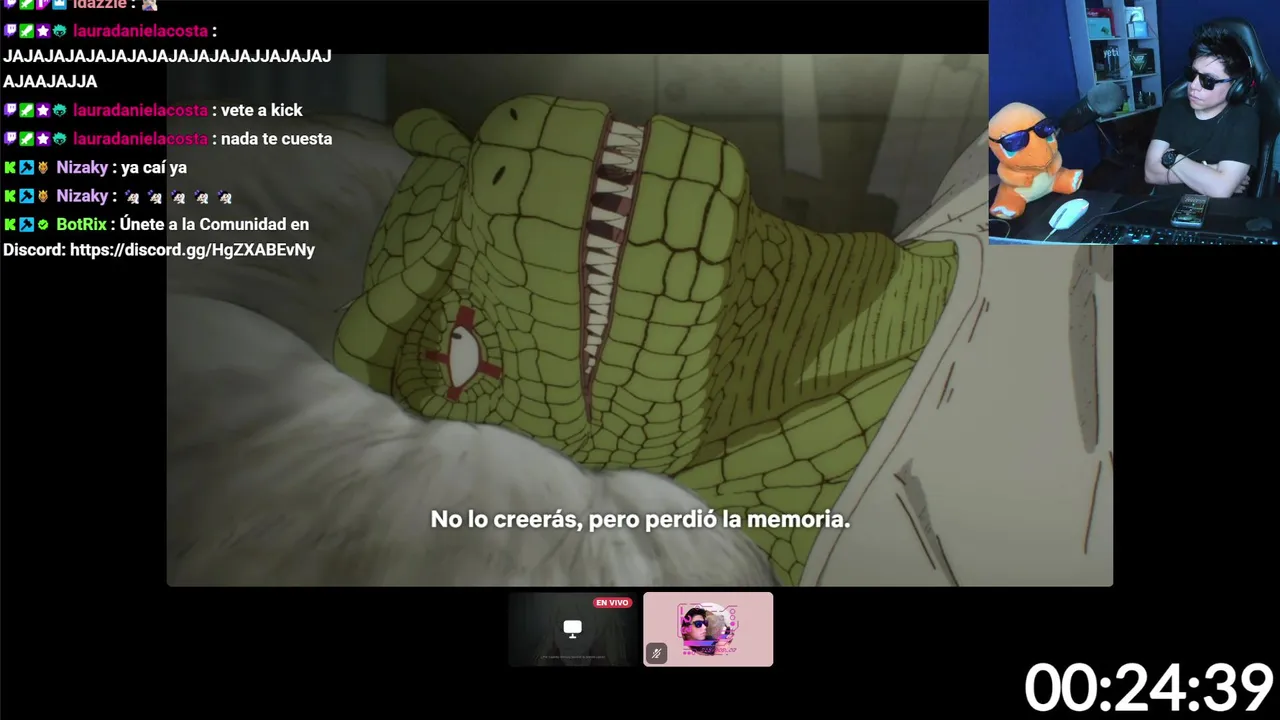
Task: Click the green verified check beside BotRix
Action: 43,225
